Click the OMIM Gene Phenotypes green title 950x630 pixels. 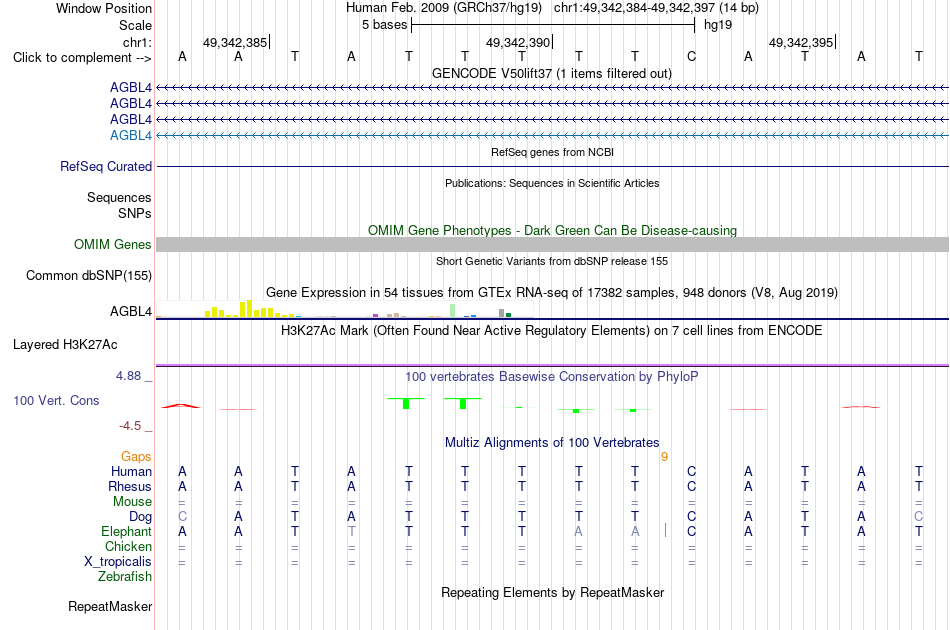click(x=553, y=230)
